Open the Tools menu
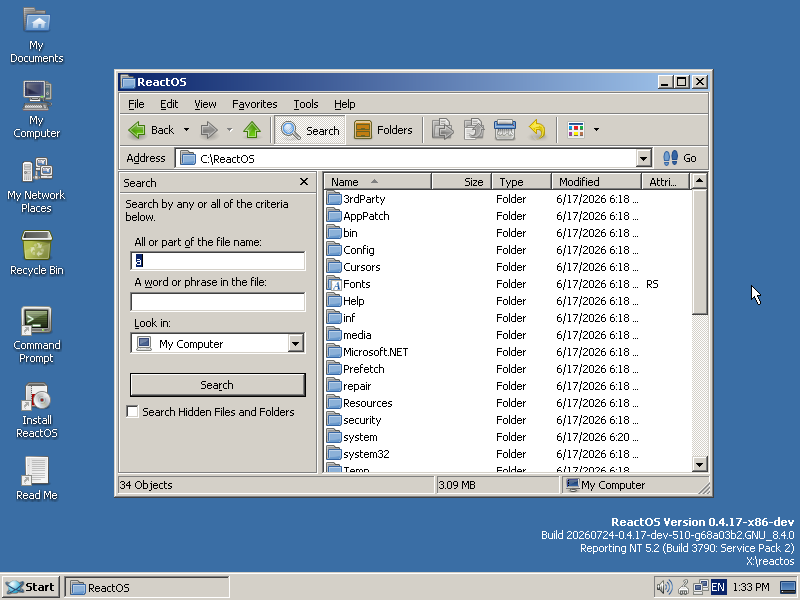 click(x=306, y=104)
